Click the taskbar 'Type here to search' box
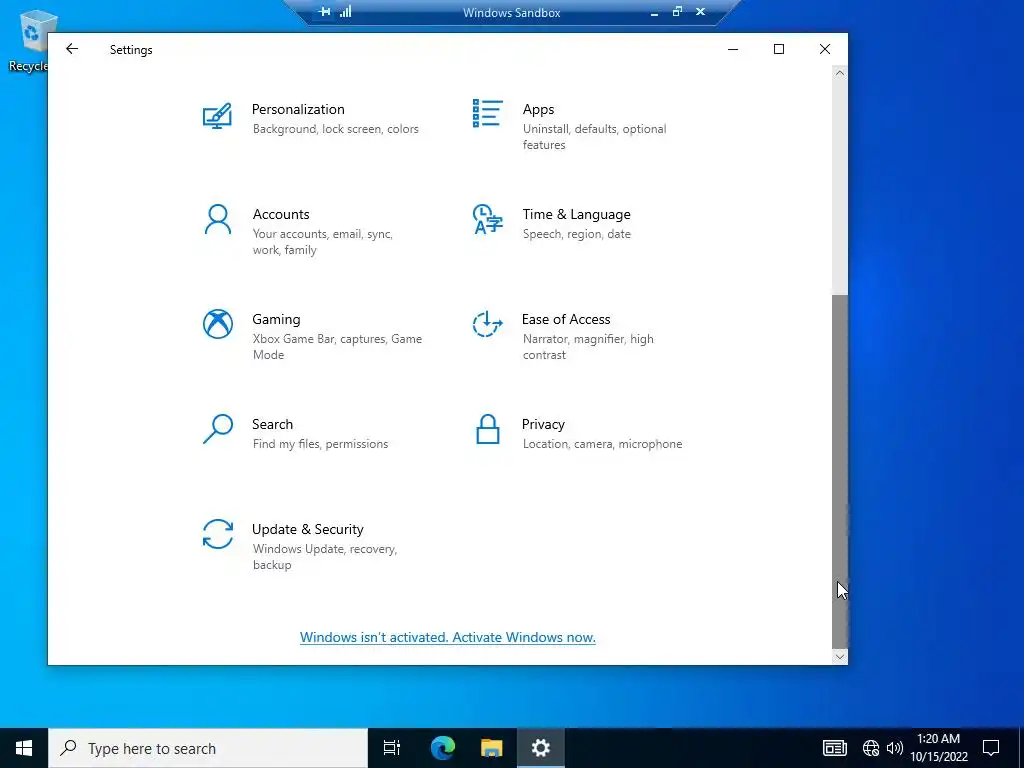The width and height of the screenshot is (1024, 768). coord(208,748)
